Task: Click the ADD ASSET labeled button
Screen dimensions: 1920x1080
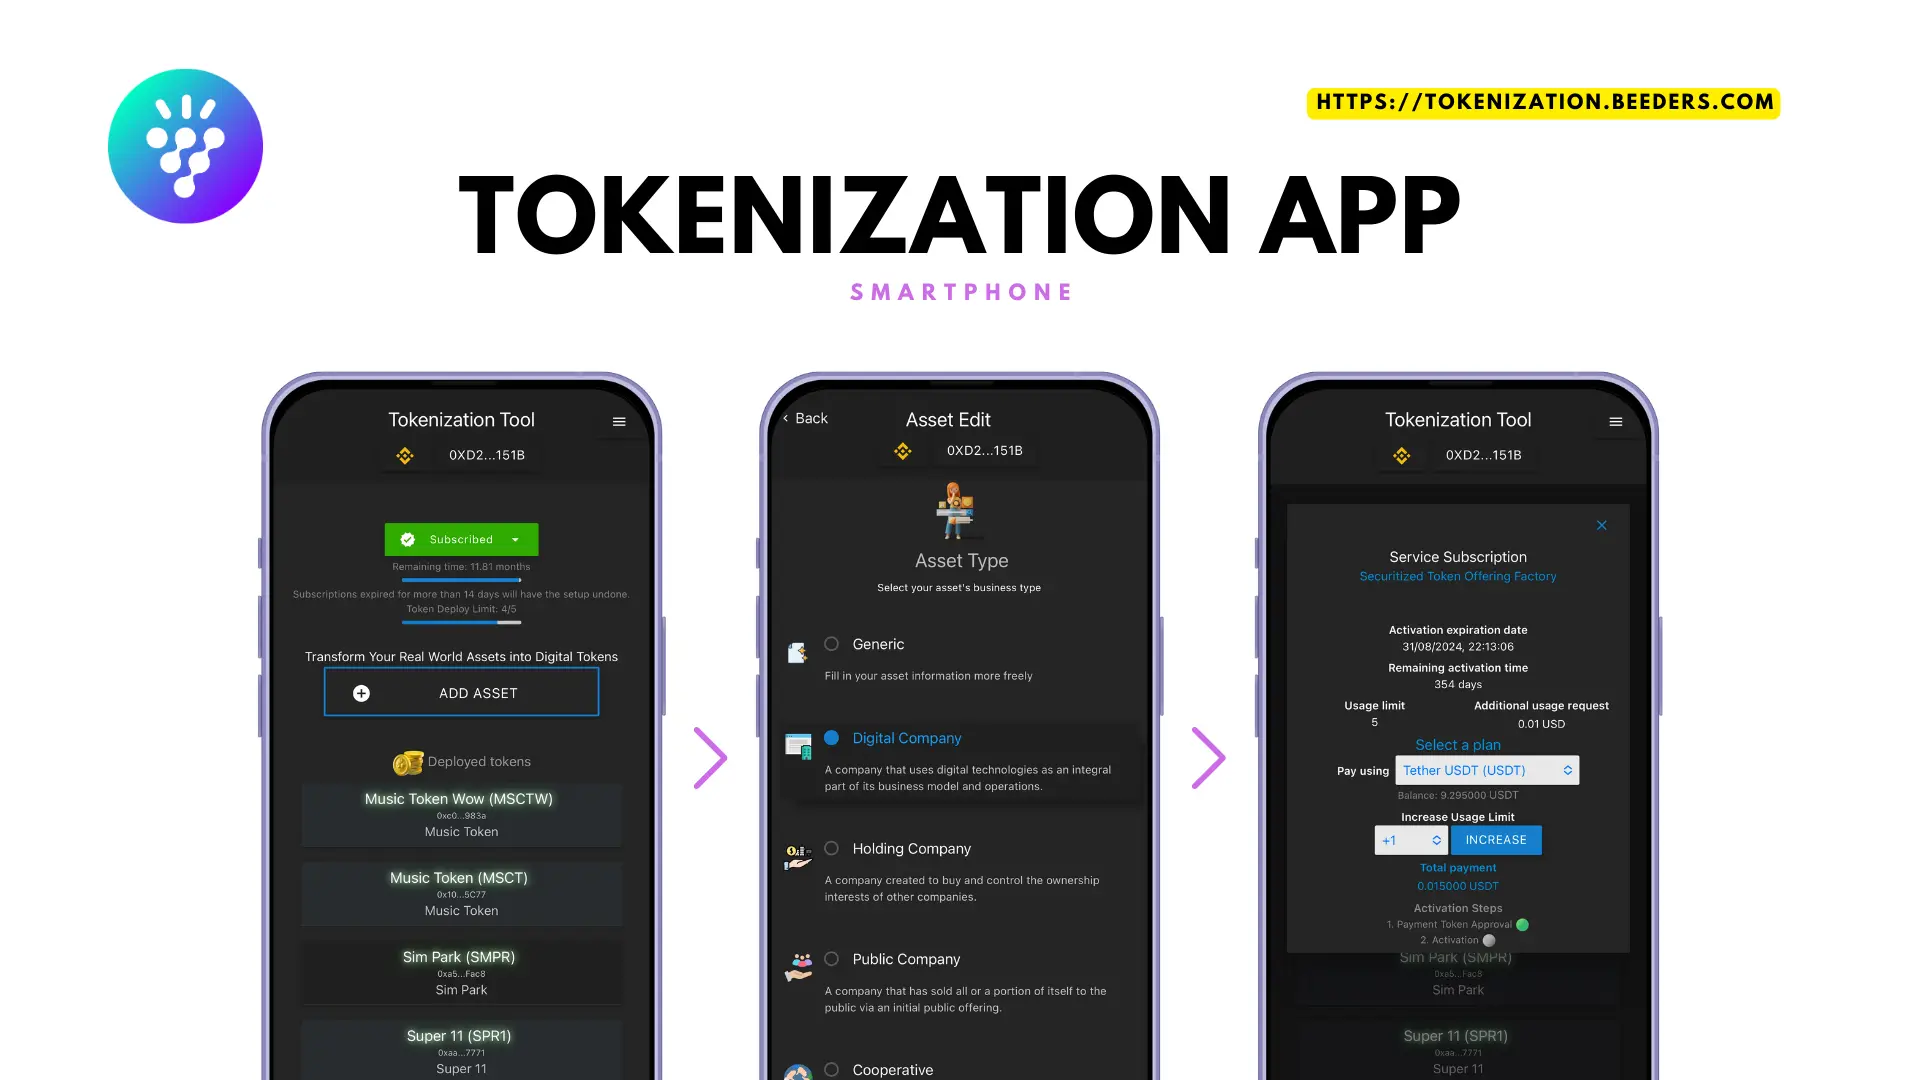Action: click(460, 692)
